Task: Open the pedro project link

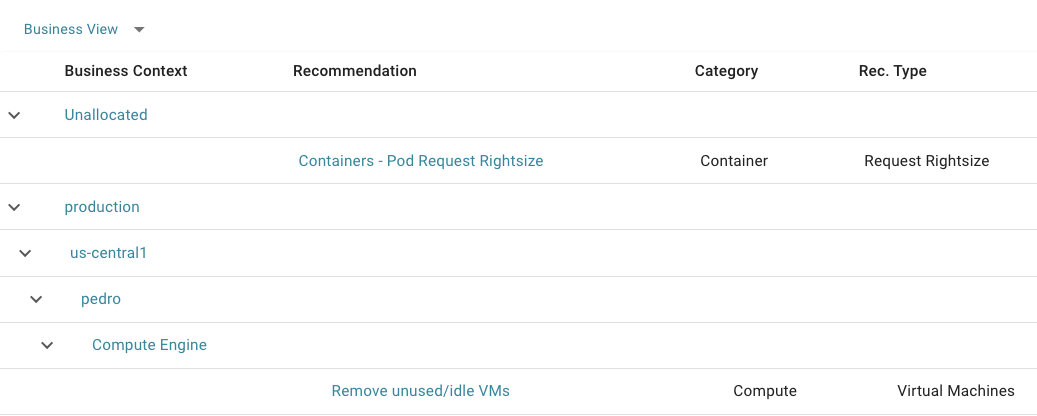Action: [101, 299]
